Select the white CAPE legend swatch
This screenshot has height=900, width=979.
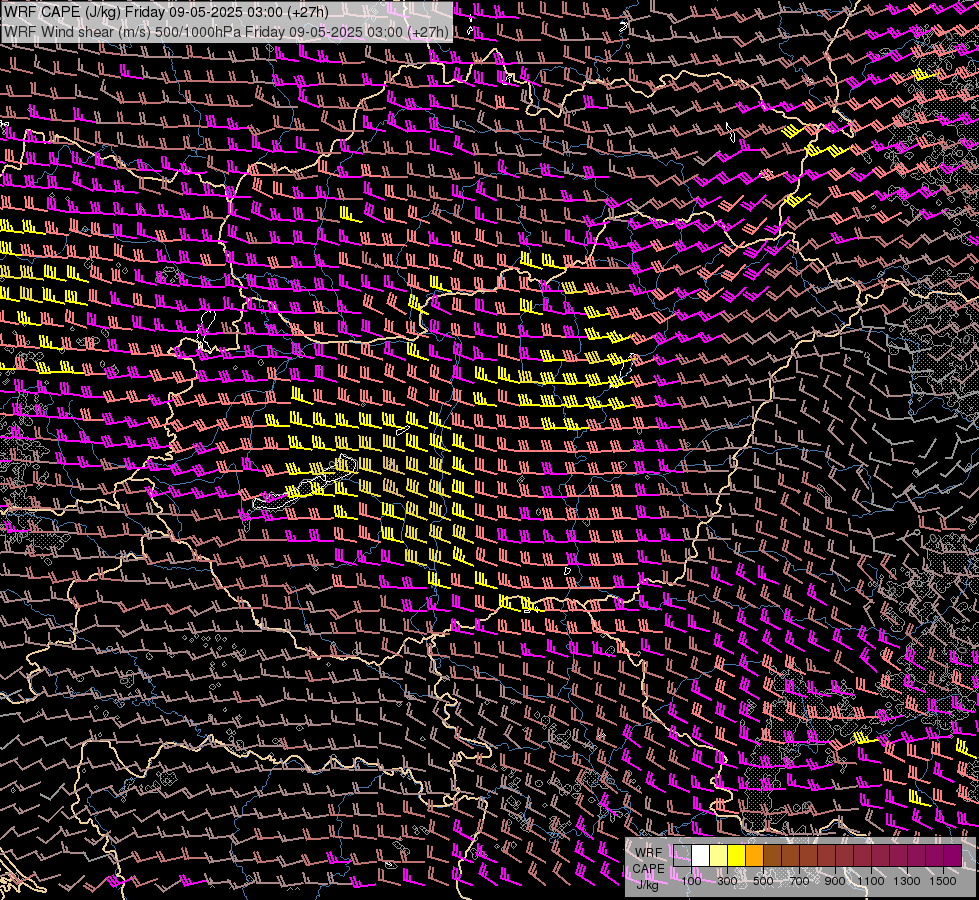coord(701,855)
